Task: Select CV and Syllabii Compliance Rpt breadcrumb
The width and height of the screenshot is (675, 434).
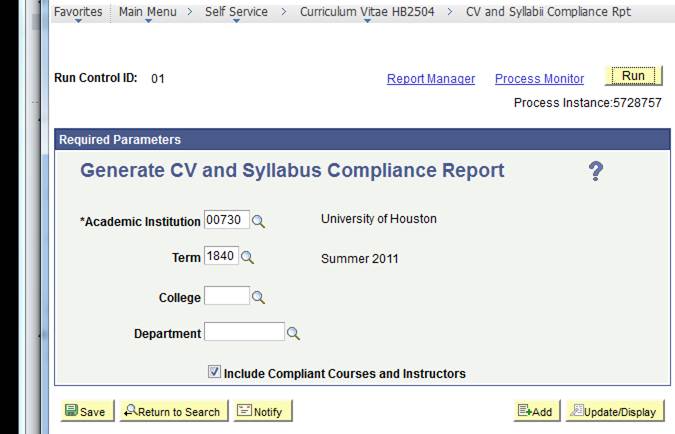Action: 548,12
